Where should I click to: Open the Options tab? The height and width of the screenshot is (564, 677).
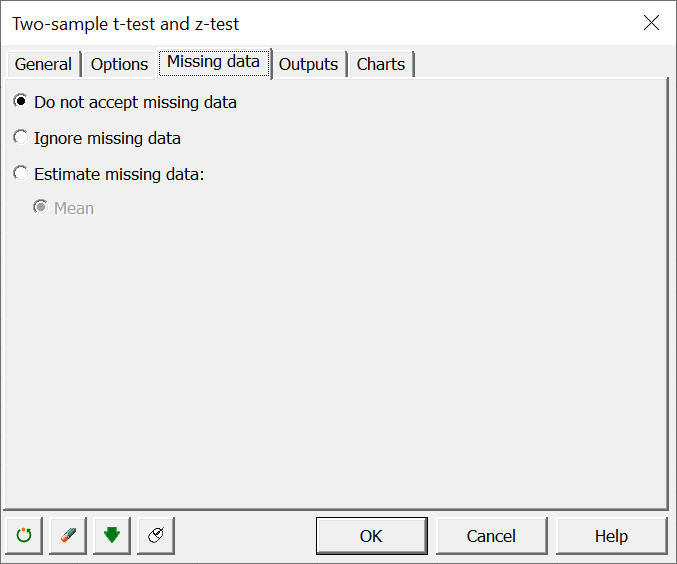coord(119,64)
